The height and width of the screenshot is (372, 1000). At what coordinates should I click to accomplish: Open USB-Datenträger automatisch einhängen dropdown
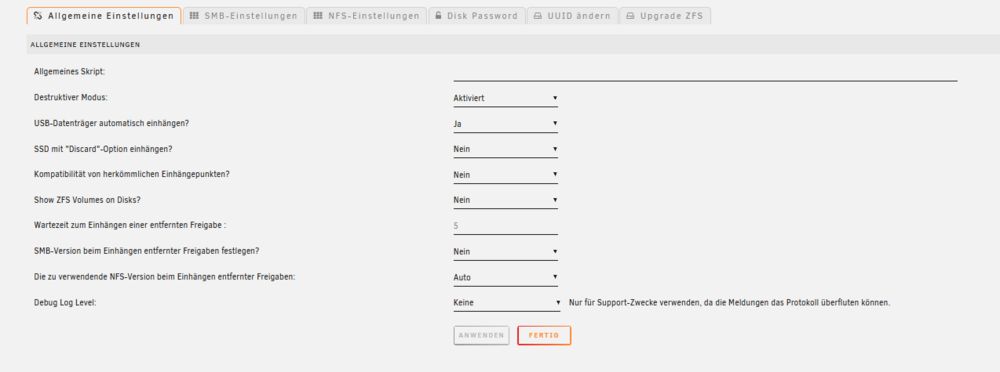click(506, 124)
